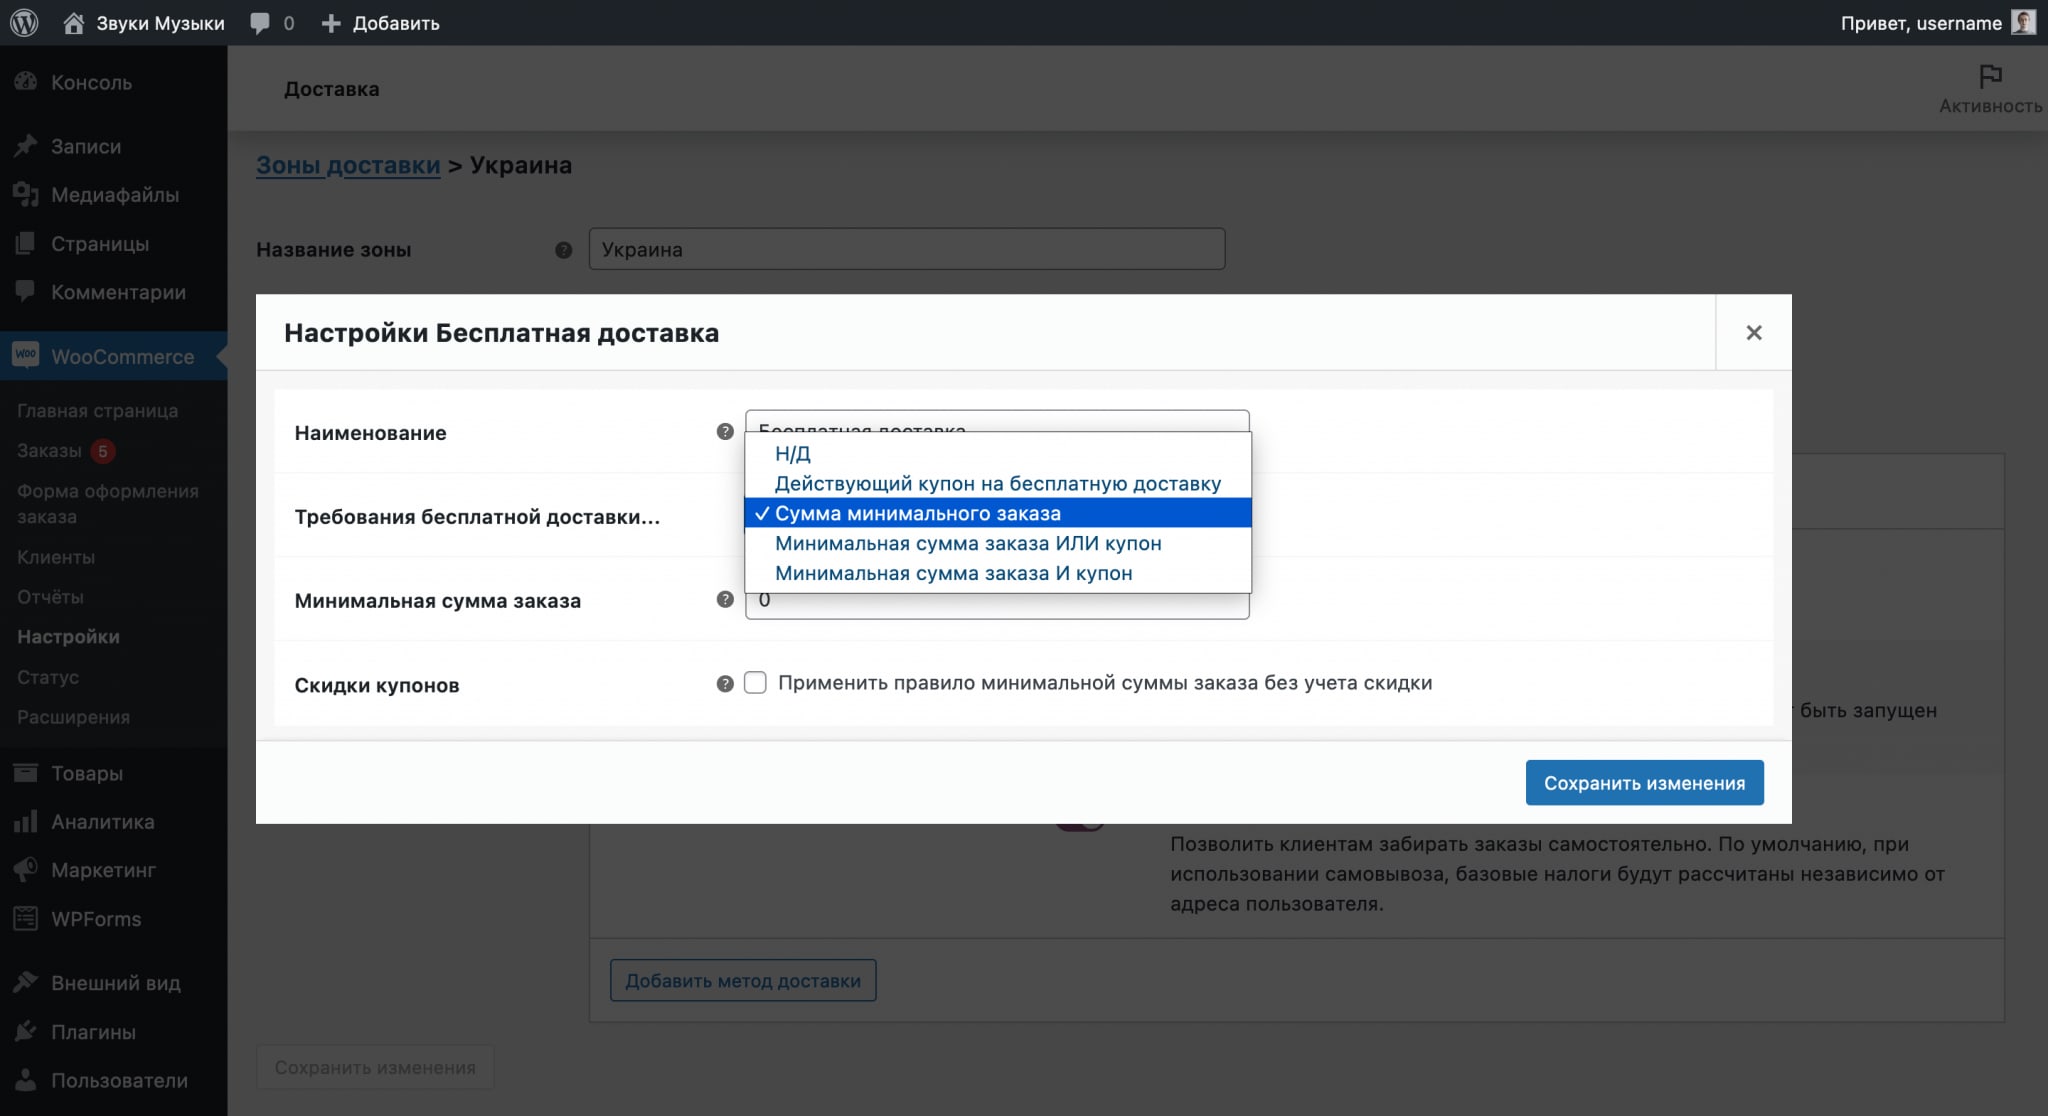Screen dimensions: 2048x1116
Task: Click Привет, username greeting
Action: pos(1921,23)
